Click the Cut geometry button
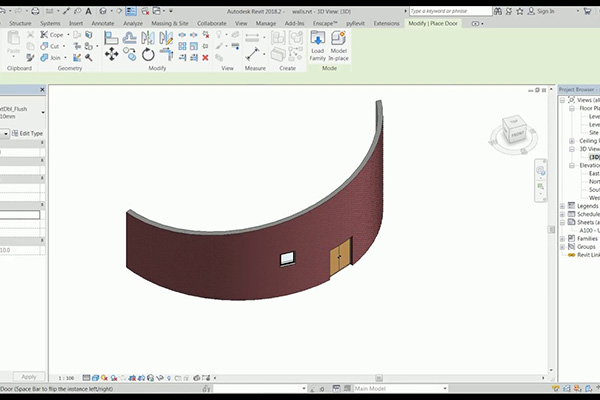Viewport: 600px width, 400px height. pos(51,46)
